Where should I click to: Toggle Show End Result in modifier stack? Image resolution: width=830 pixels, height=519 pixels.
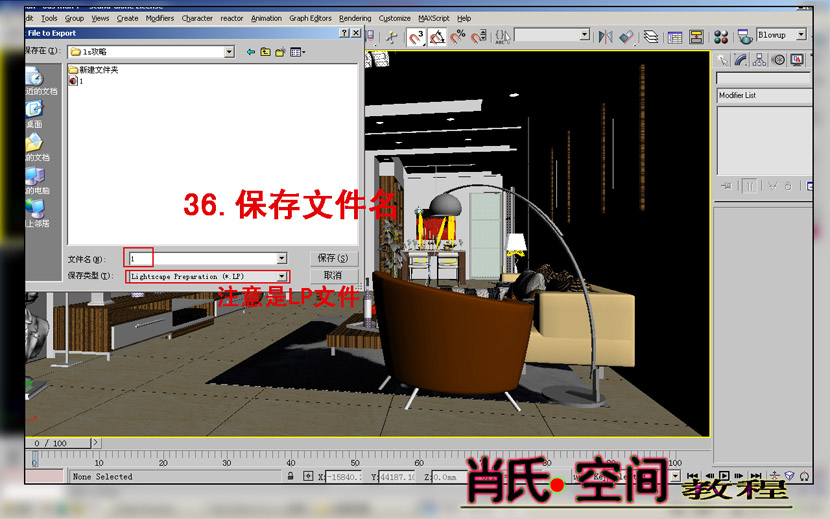coord(750,186)
